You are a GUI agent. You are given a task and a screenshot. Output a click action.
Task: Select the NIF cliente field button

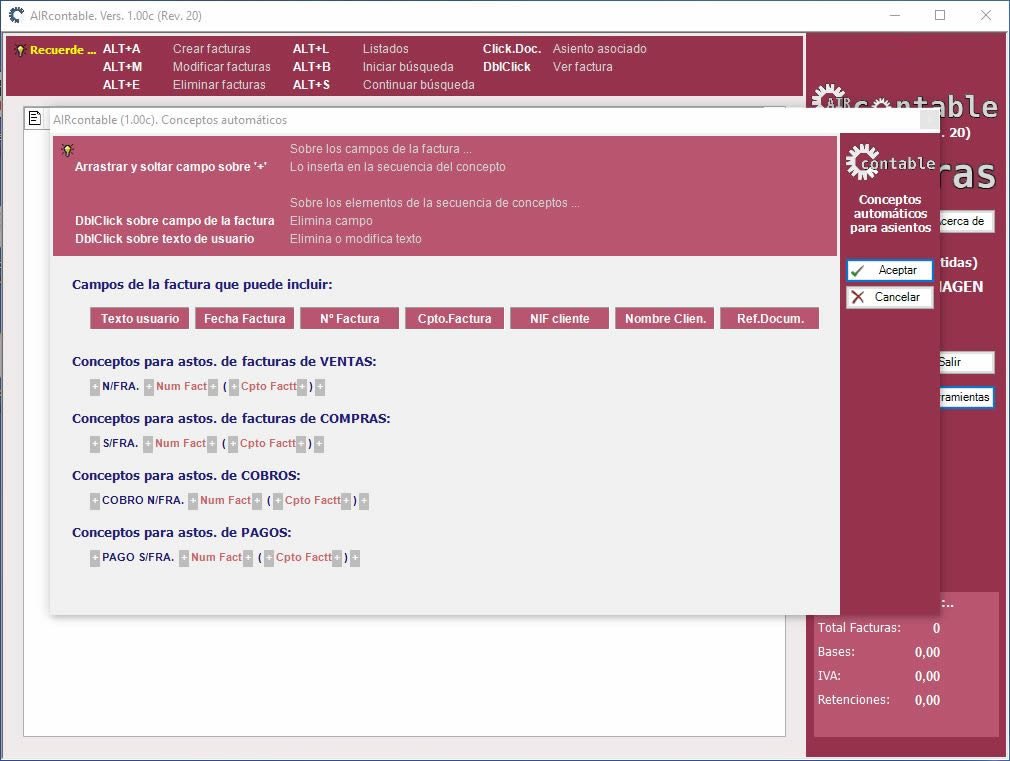(x=559, y=319)
